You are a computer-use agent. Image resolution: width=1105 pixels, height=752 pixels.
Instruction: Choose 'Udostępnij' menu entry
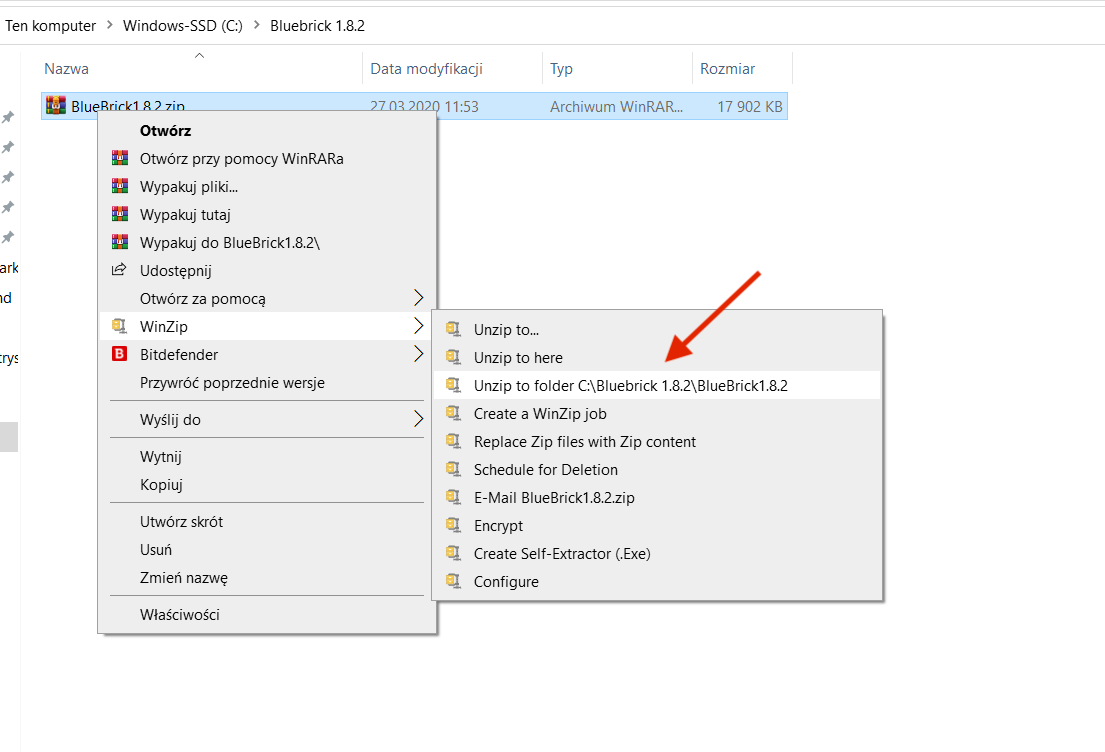(267, 271)
